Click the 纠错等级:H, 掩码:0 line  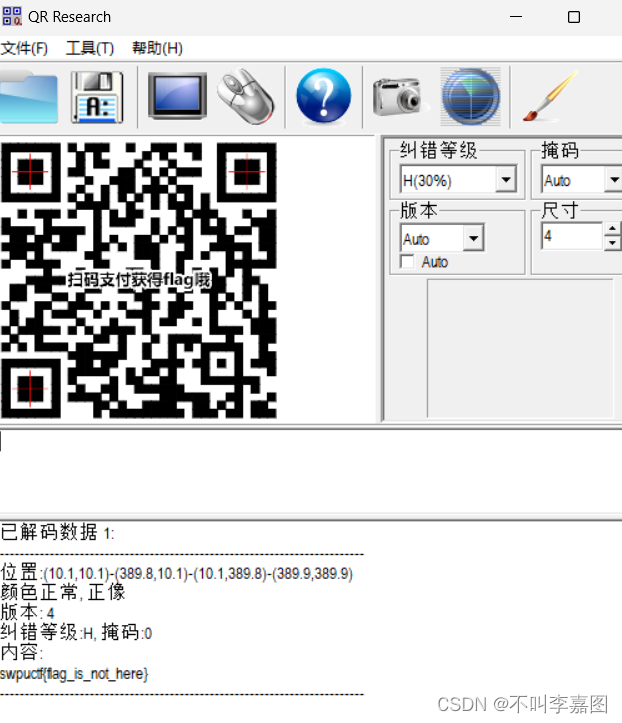click(x=76, y=633)
